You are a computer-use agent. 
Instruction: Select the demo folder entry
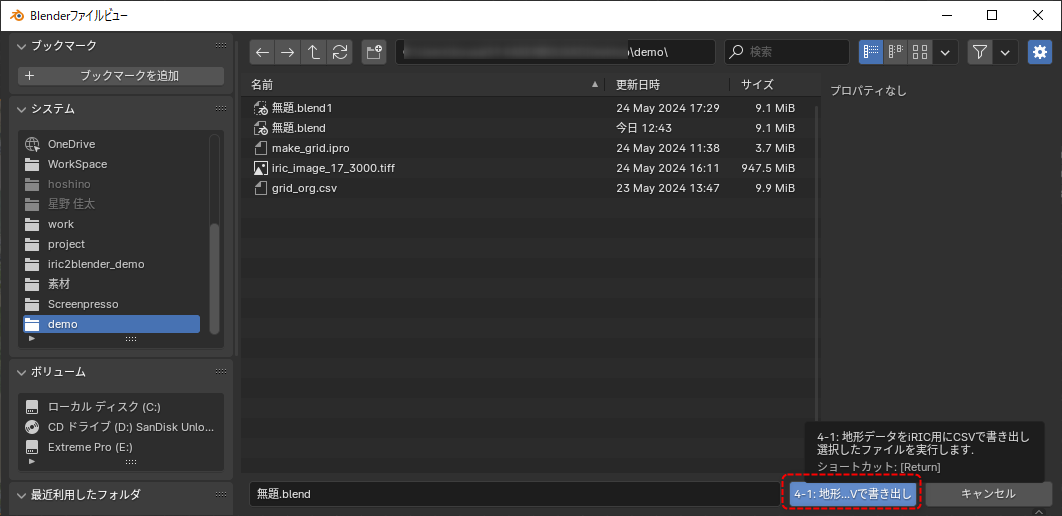112,324
